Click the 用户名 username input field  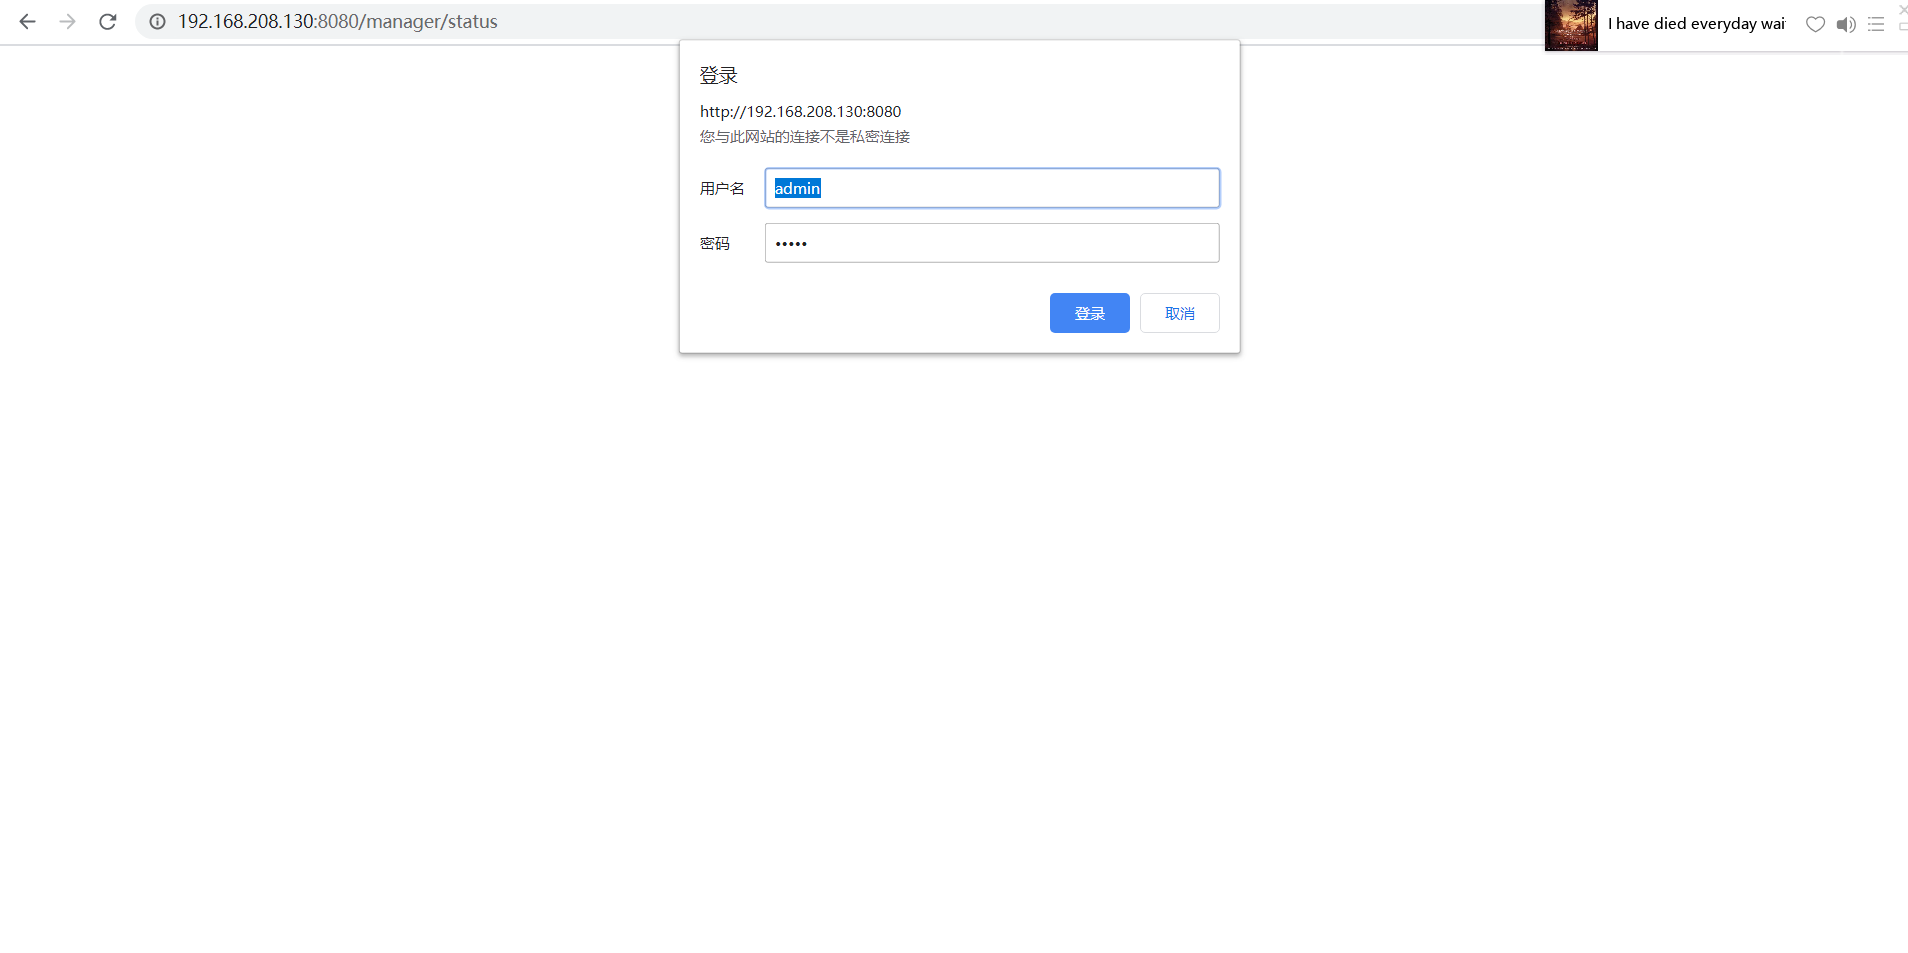tap(991, 188)
